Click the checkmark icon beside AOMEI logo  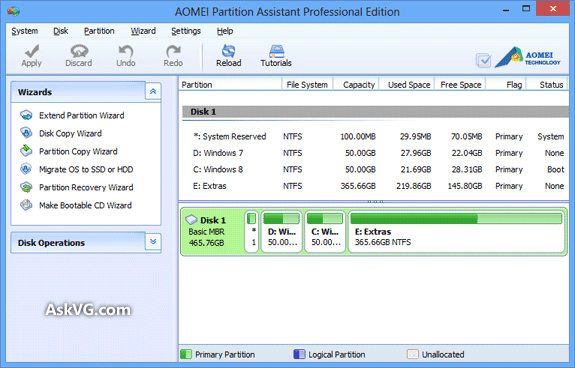pyautogui.click(x=483, y=60)
